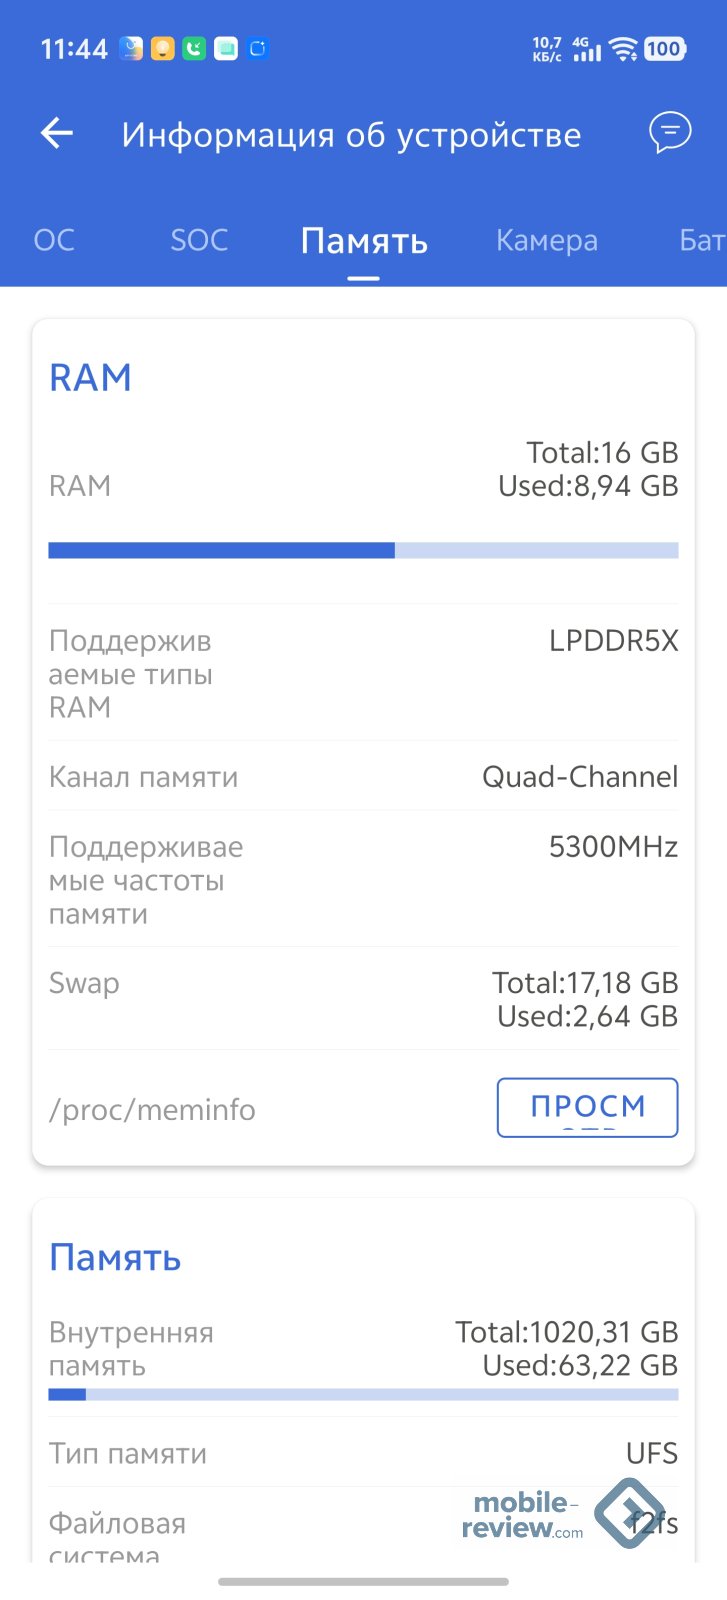
Task: Open the Камера tab
Action: (546, 240)
